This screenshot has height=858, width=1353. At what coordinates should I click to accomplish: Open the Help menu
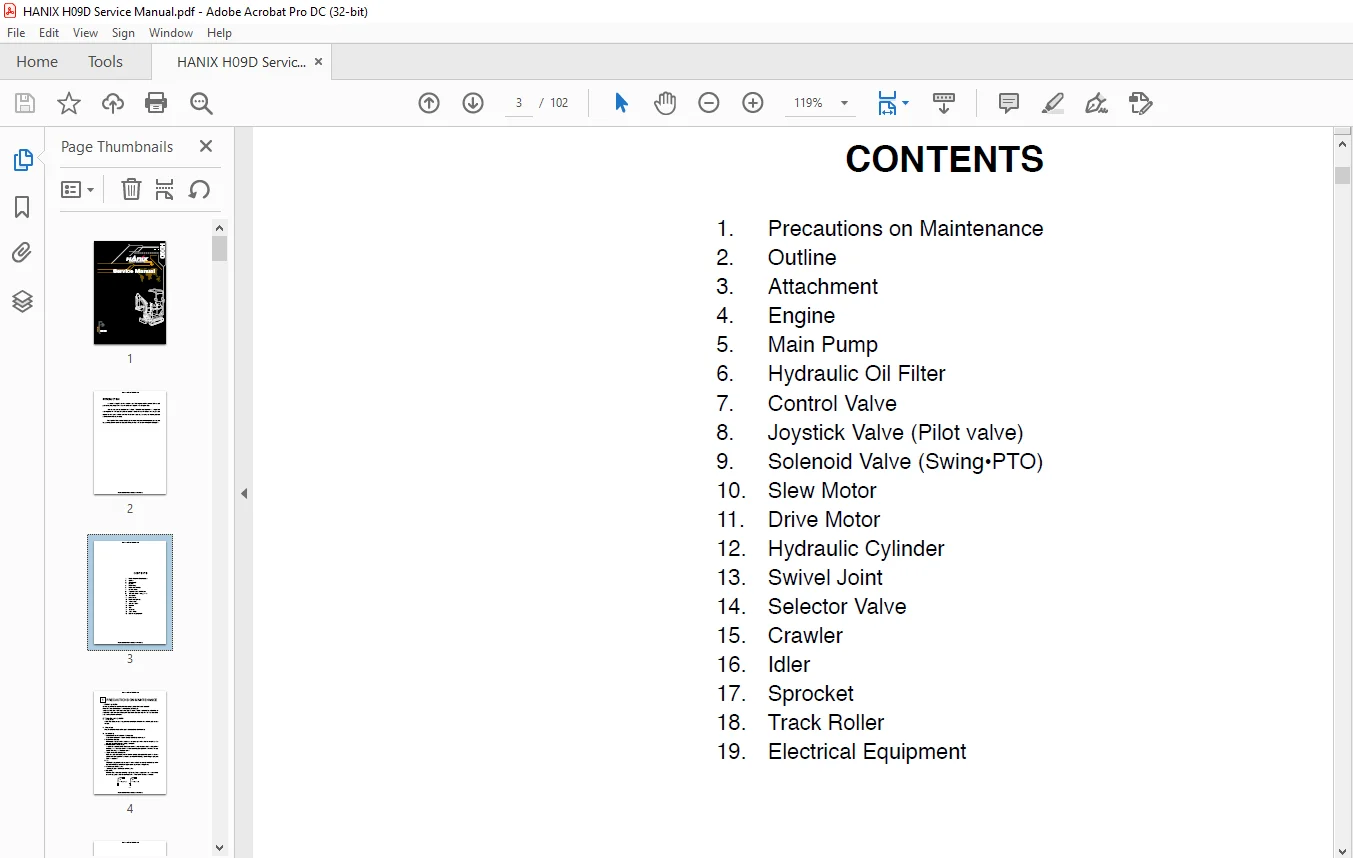pyautogui.click(x=219, y=33)
